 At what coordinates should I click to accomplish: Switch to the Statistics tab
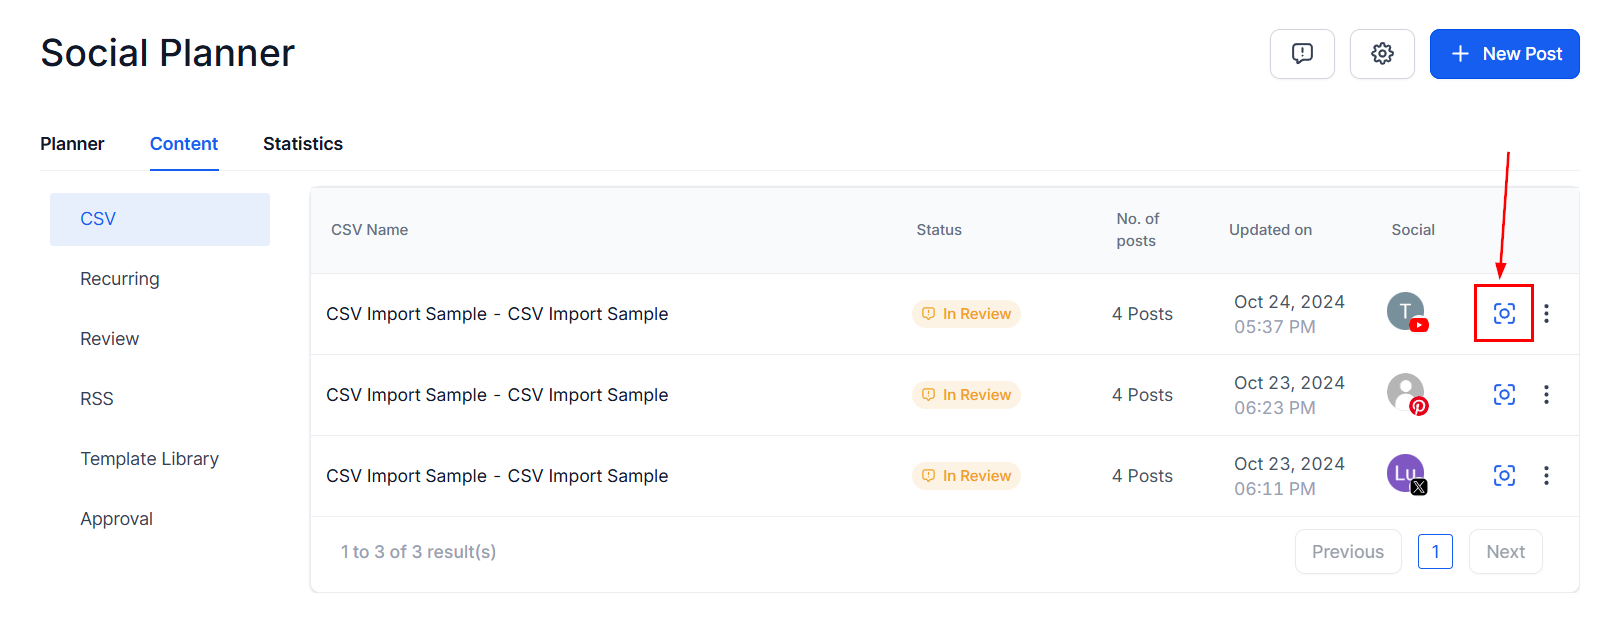coord(303,144)
